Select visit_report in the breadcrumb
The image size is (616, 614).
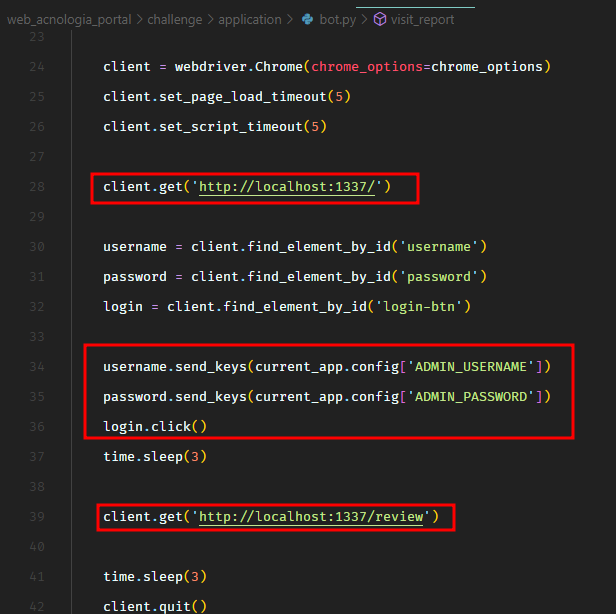pyautogui.click(x=421, y=19)
